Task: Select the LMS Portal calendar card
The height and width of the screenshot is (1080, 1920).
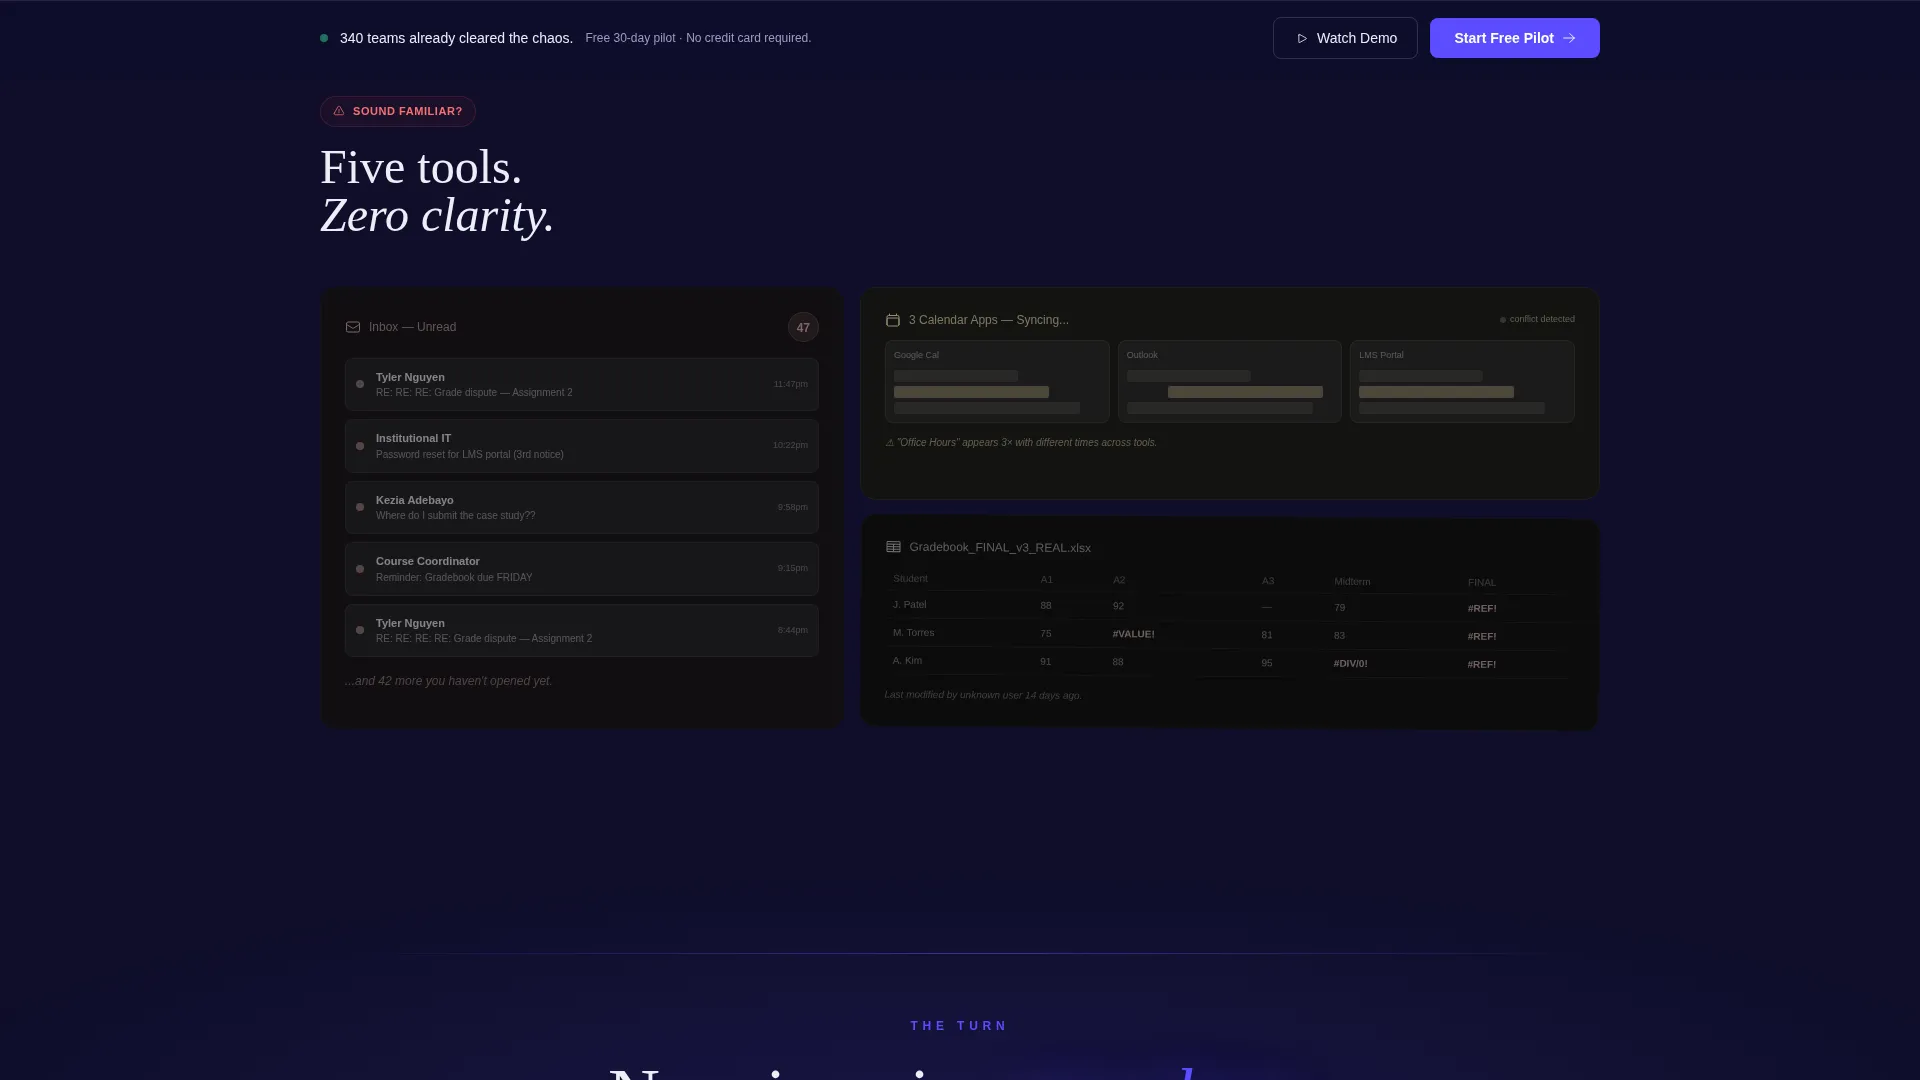Action: pyautogui.click(x=1462, y=381)
